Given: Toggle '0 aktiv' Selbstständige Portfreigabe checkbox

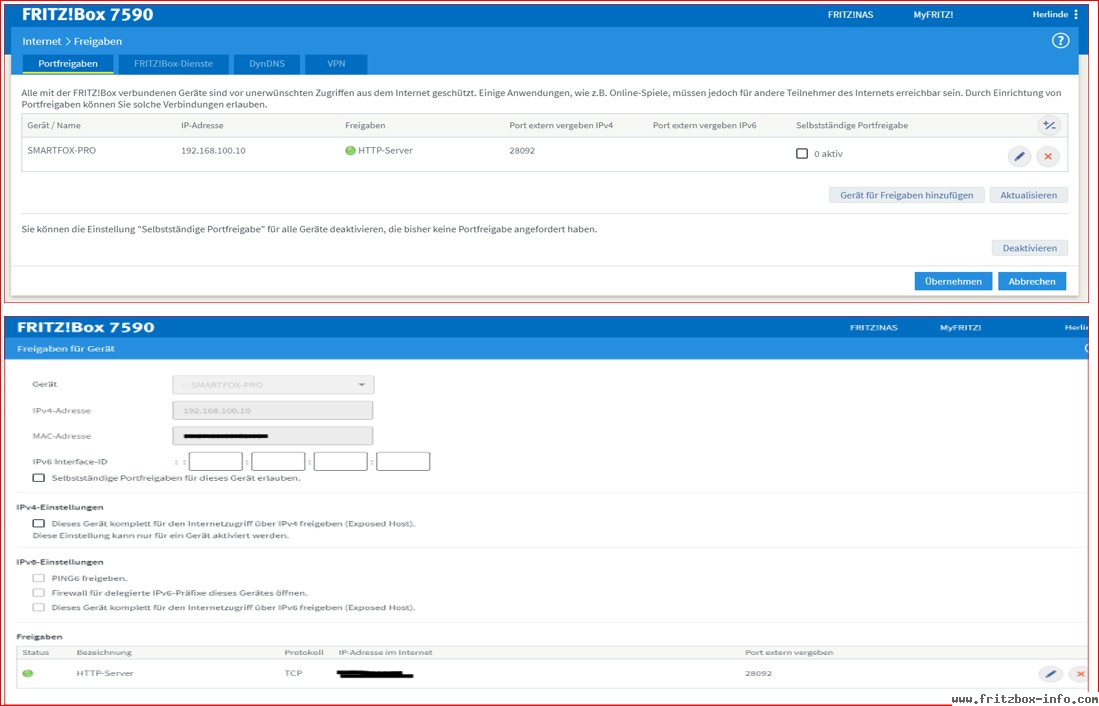Looking at the screenshot, I should click(802, 153).
